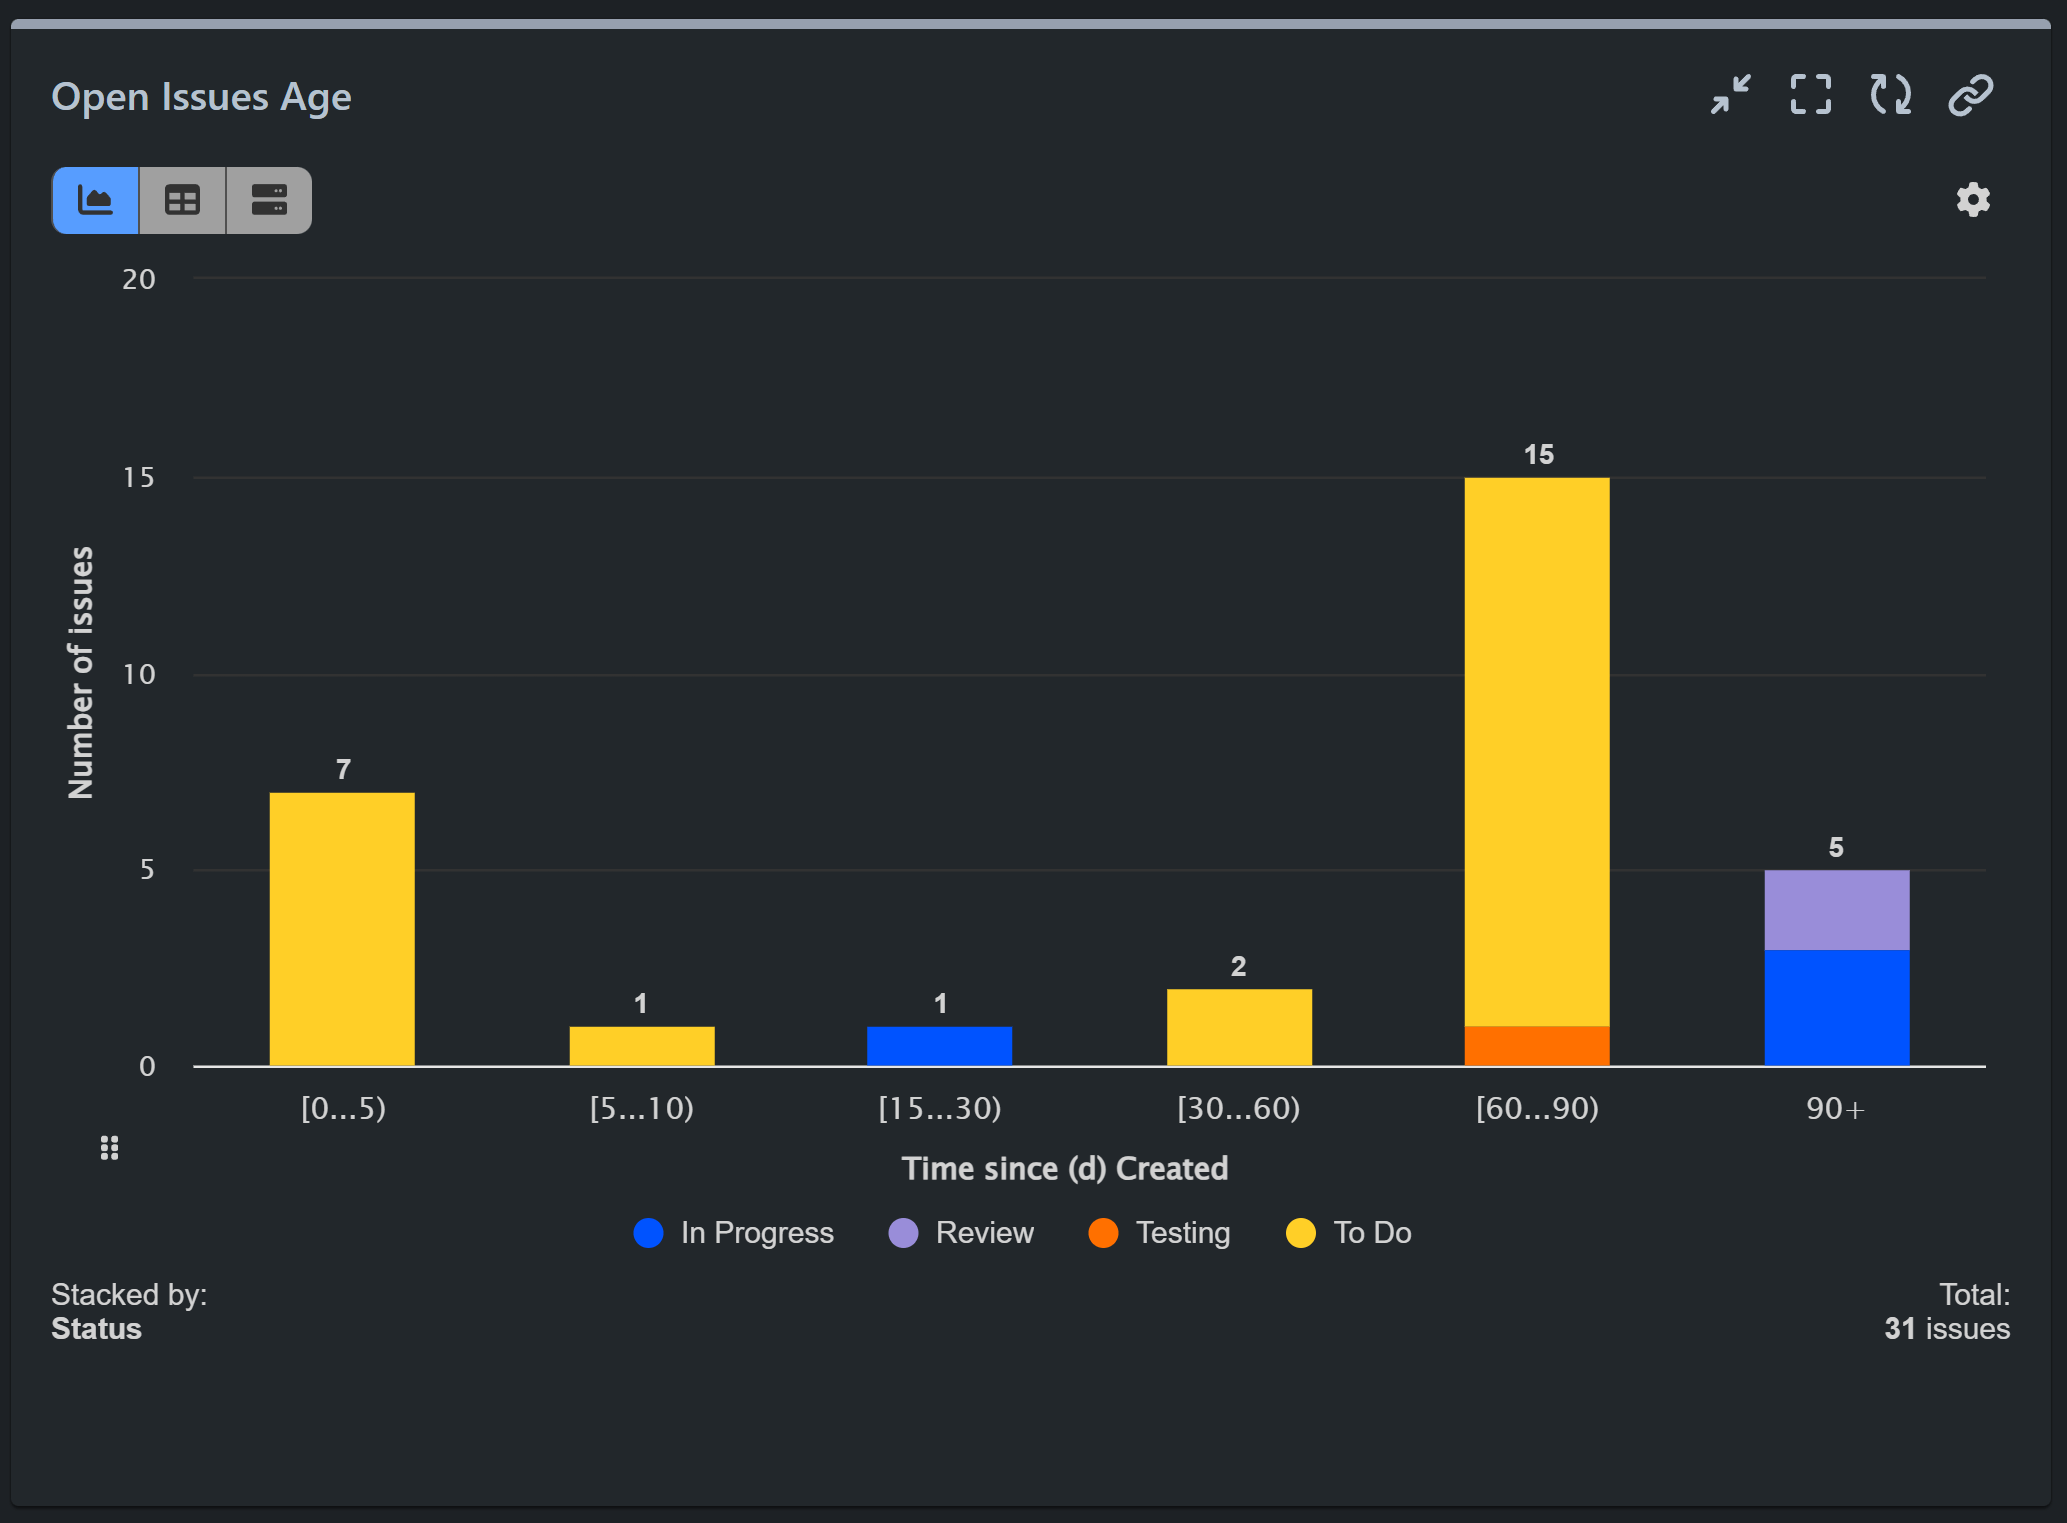Open the report settings gear
Image resolution: width=2067 pixels, height=1523 pixels.
tap(1972, 200)
